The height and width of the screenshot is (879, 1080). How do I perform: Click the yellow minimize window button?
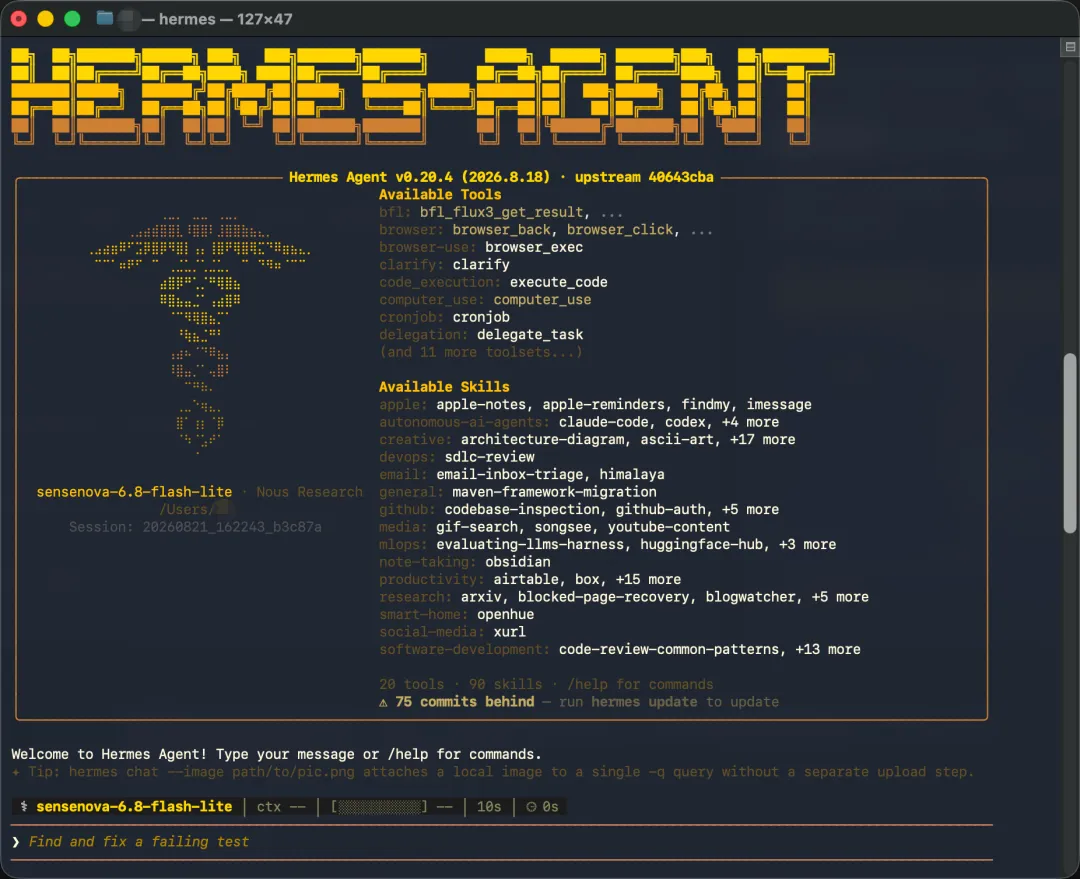click(45, 19)
